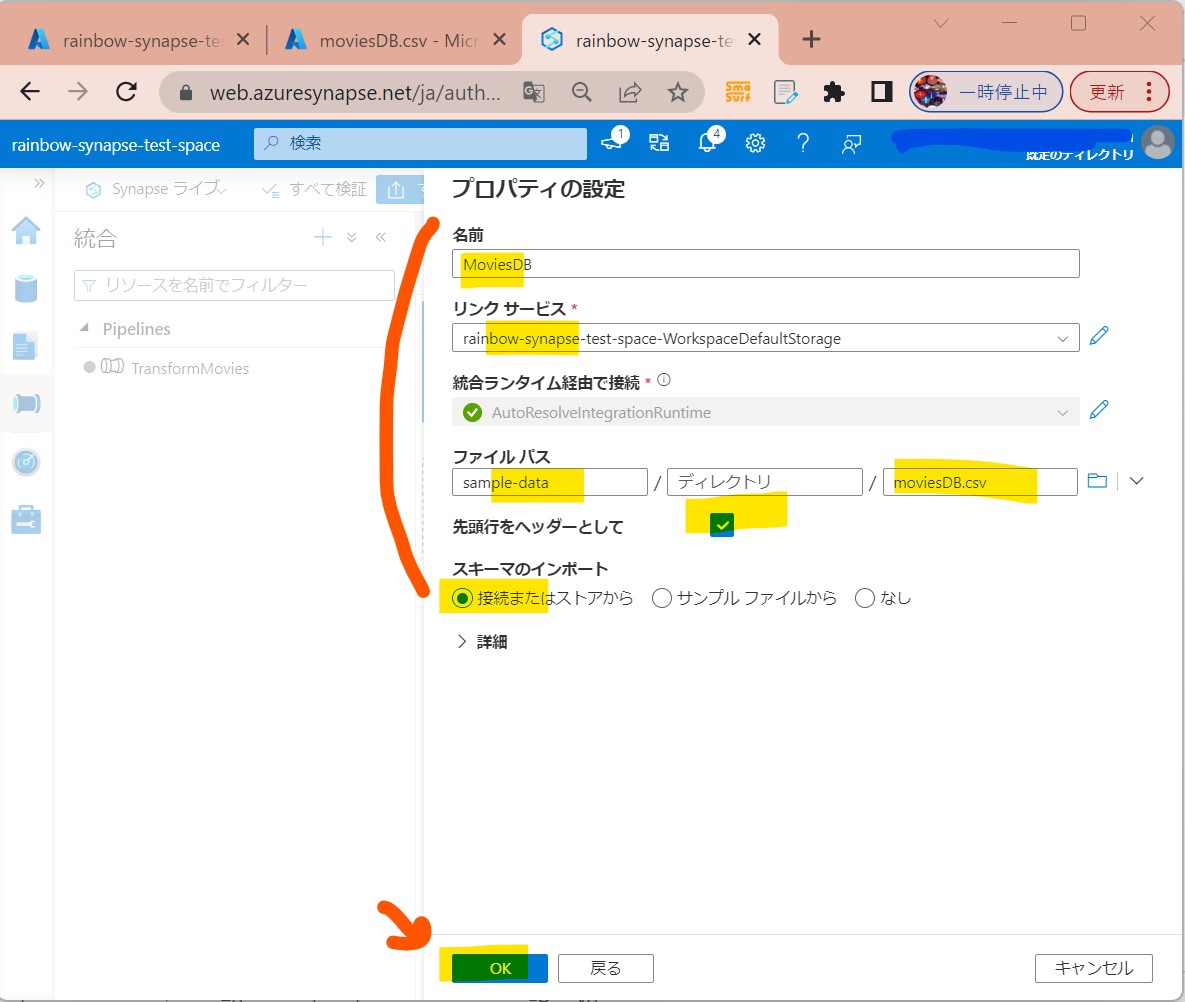Click the キャンセル cancel button

pyautogui.click(x=1094, y=968)
